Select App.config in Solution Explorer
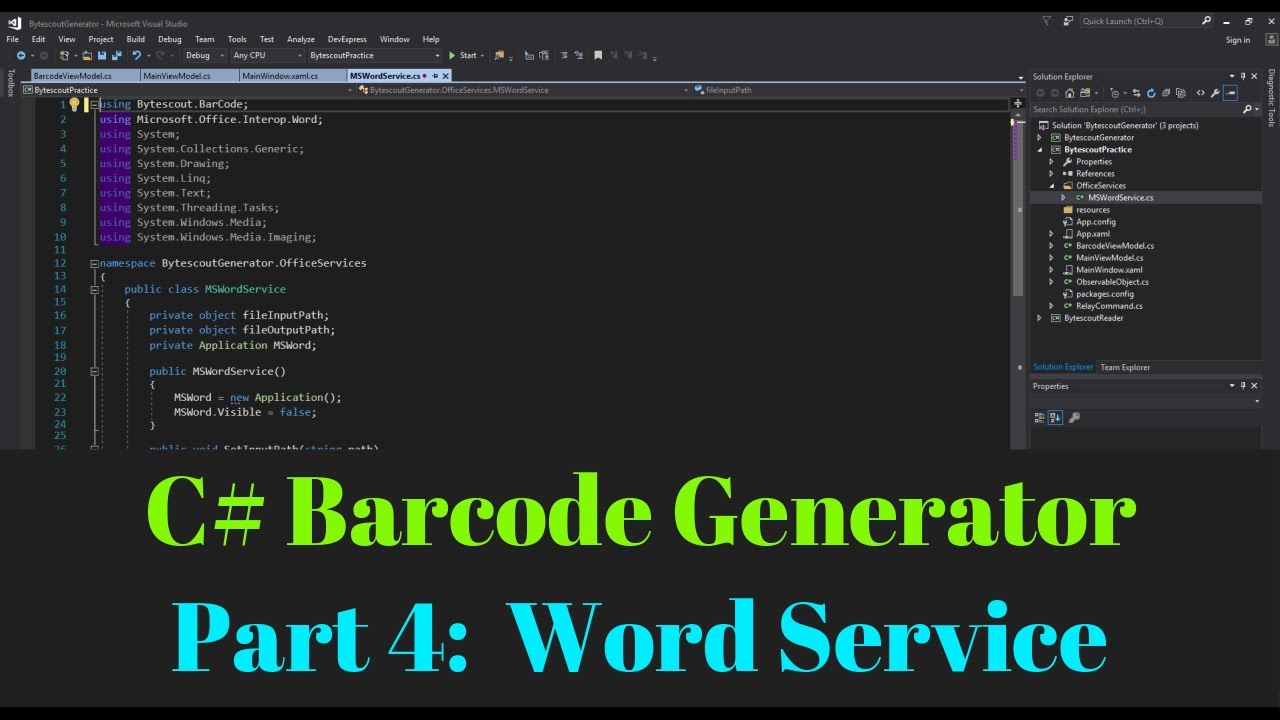Image resolution: width=1280 pixels, height=720 pixels. 1095,221
